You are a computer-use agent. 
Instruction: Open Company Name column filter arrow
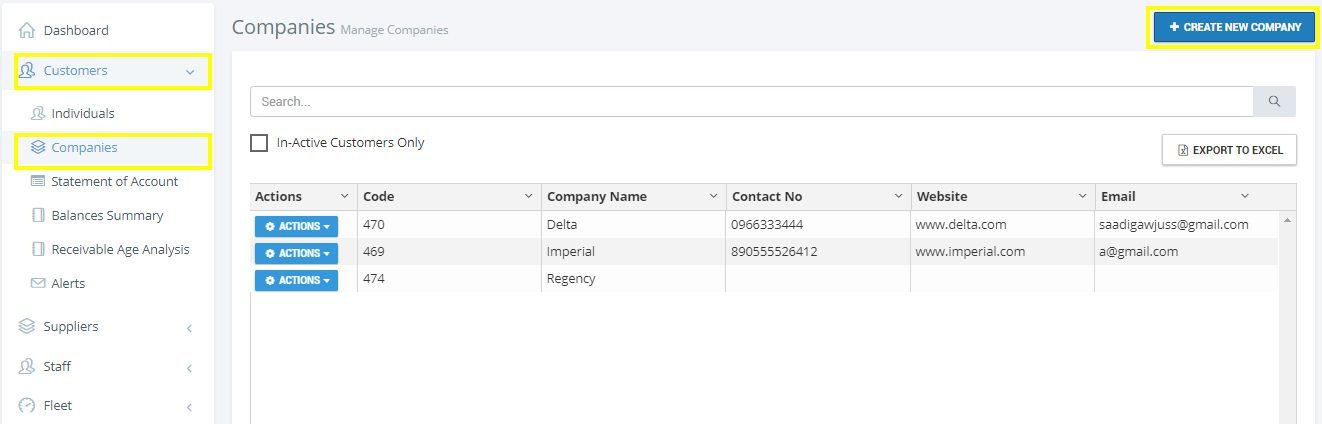point(713,196)
